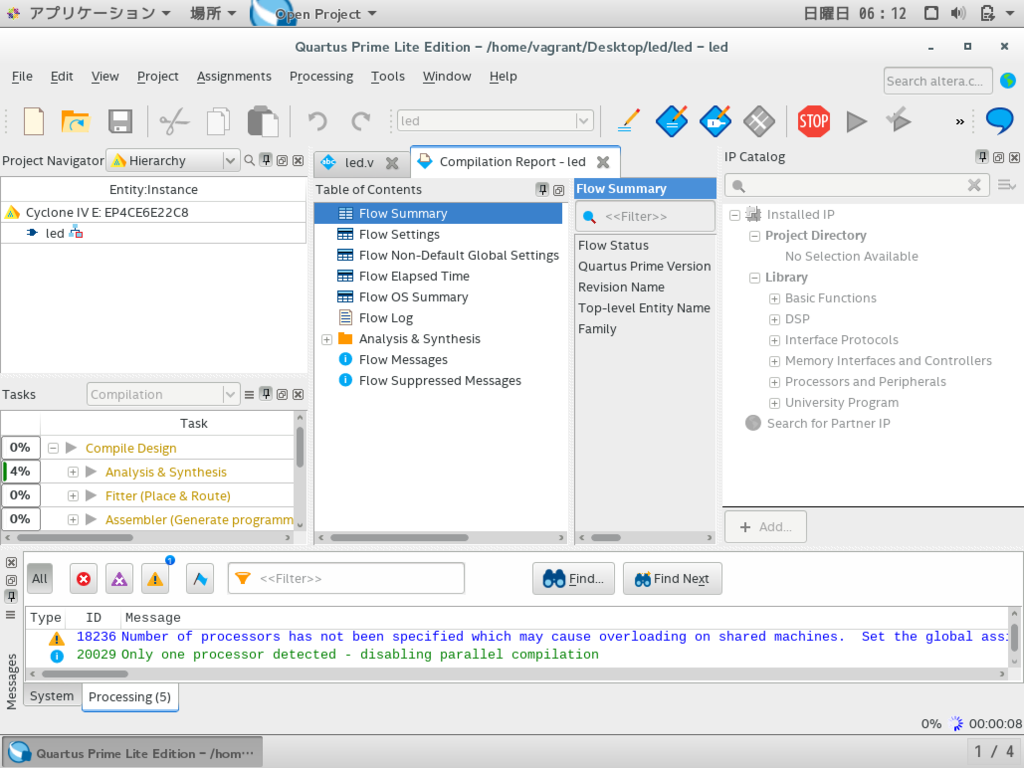Screen dimensions: 1024x768
Task: Start compilation with the play icon
Action: click(x=856, y=121)
